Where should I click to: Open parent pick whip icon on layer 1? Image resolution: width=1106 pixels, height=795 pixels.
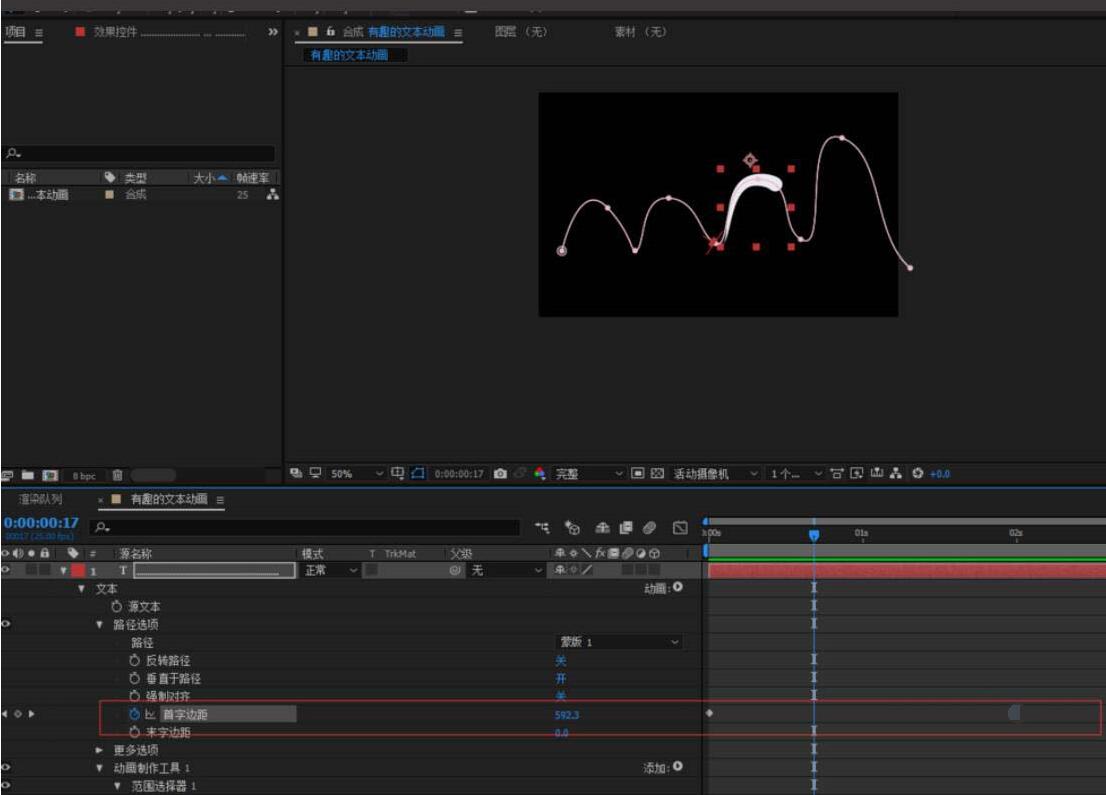coord(455,570)
